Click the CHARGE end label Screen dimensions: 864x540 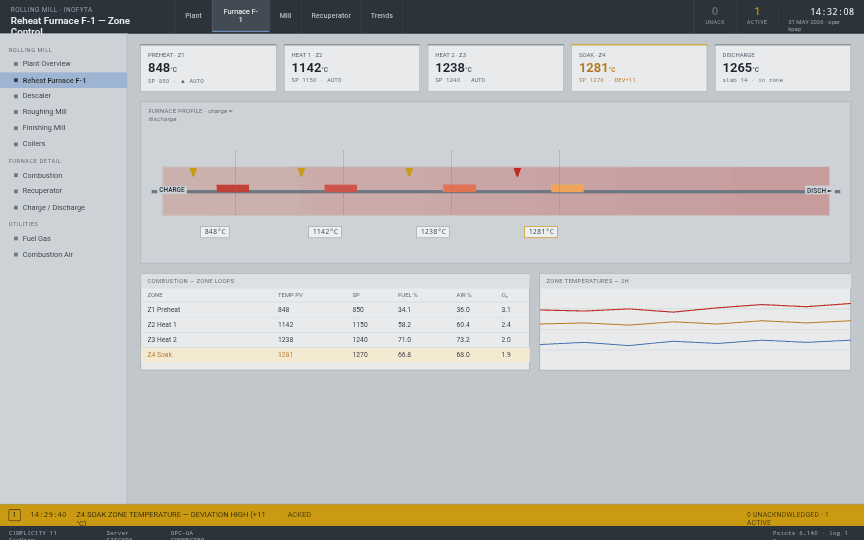(x=172, y=190)
